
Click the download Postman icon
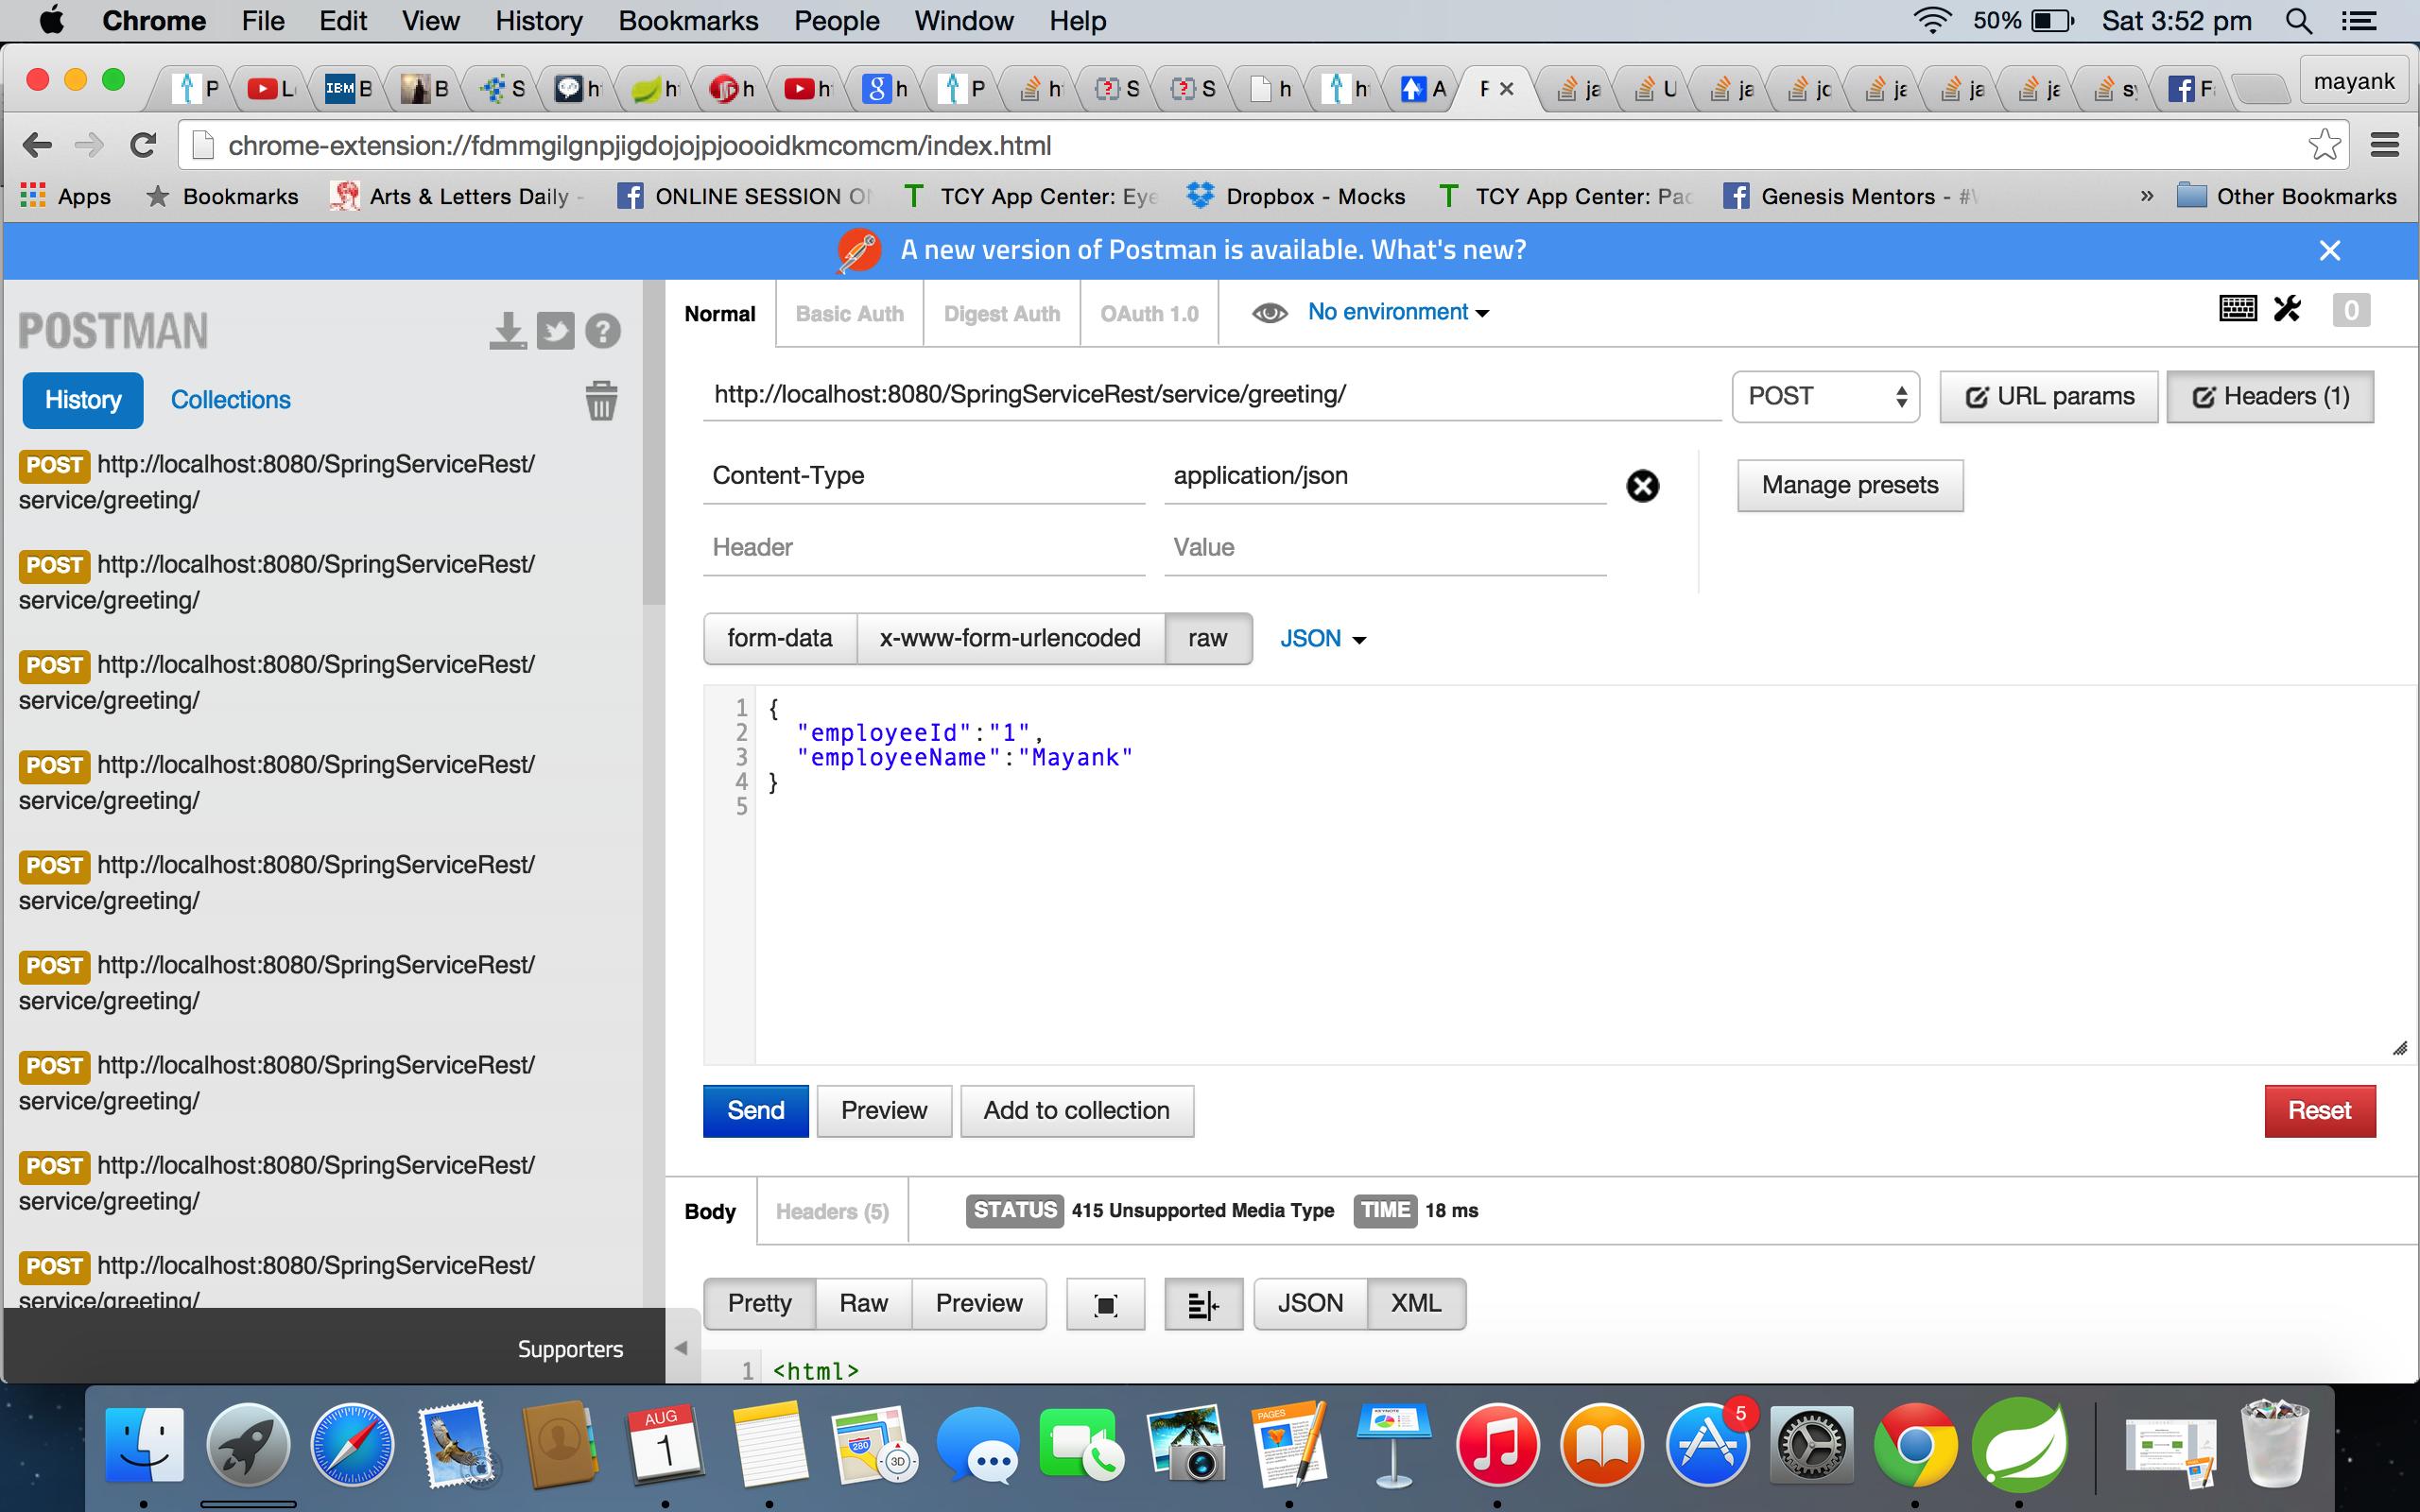pyautogui.click(x=508, y=330)
